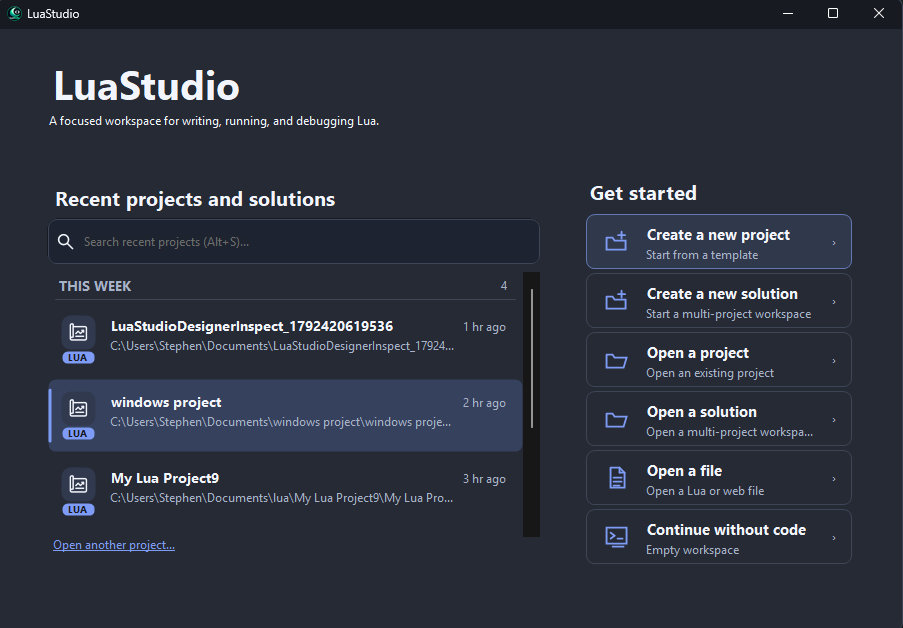Click the Start from a template subtitle
The height and width of the screenshot is (628, 903).
pos(702,255)
